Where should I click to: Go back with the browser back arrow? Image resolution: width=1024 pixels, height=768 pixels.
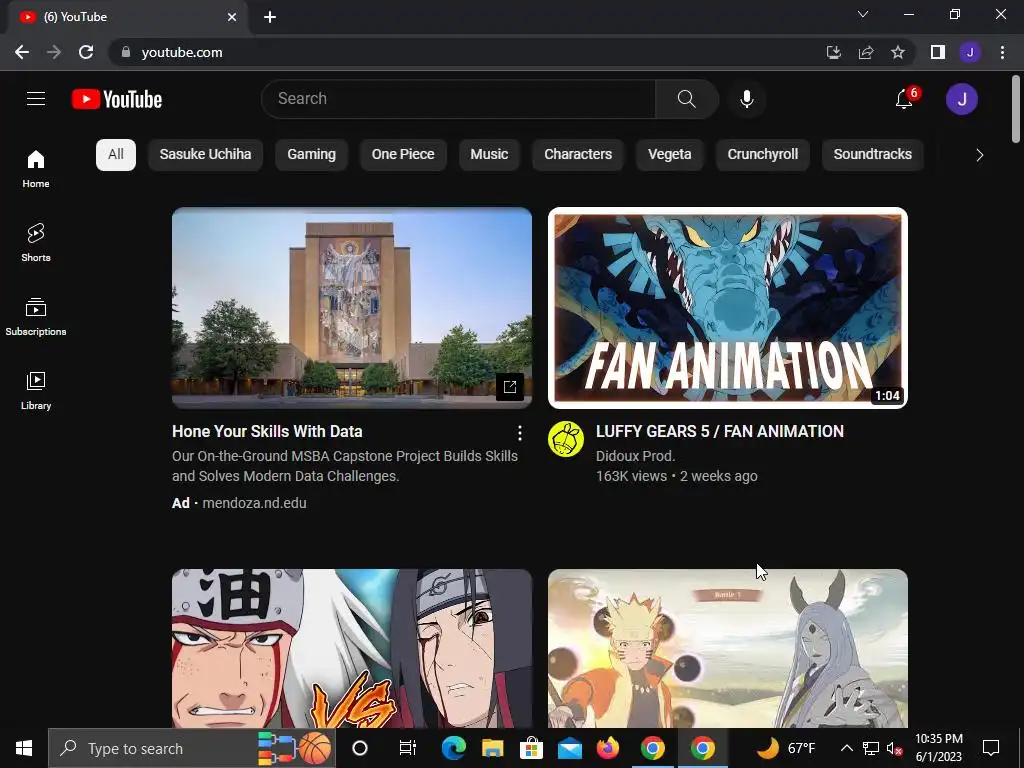[x=22, y=52]
